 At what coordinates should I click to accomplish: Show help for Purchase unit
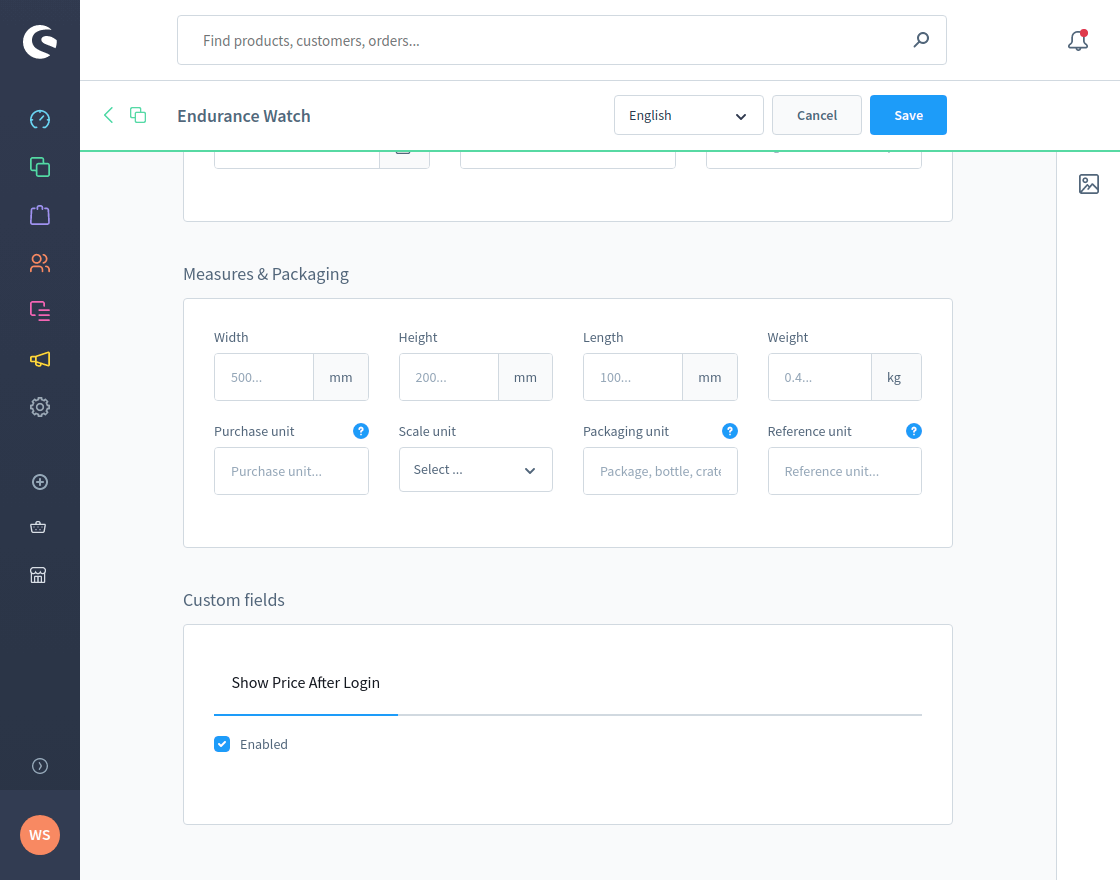361,431
